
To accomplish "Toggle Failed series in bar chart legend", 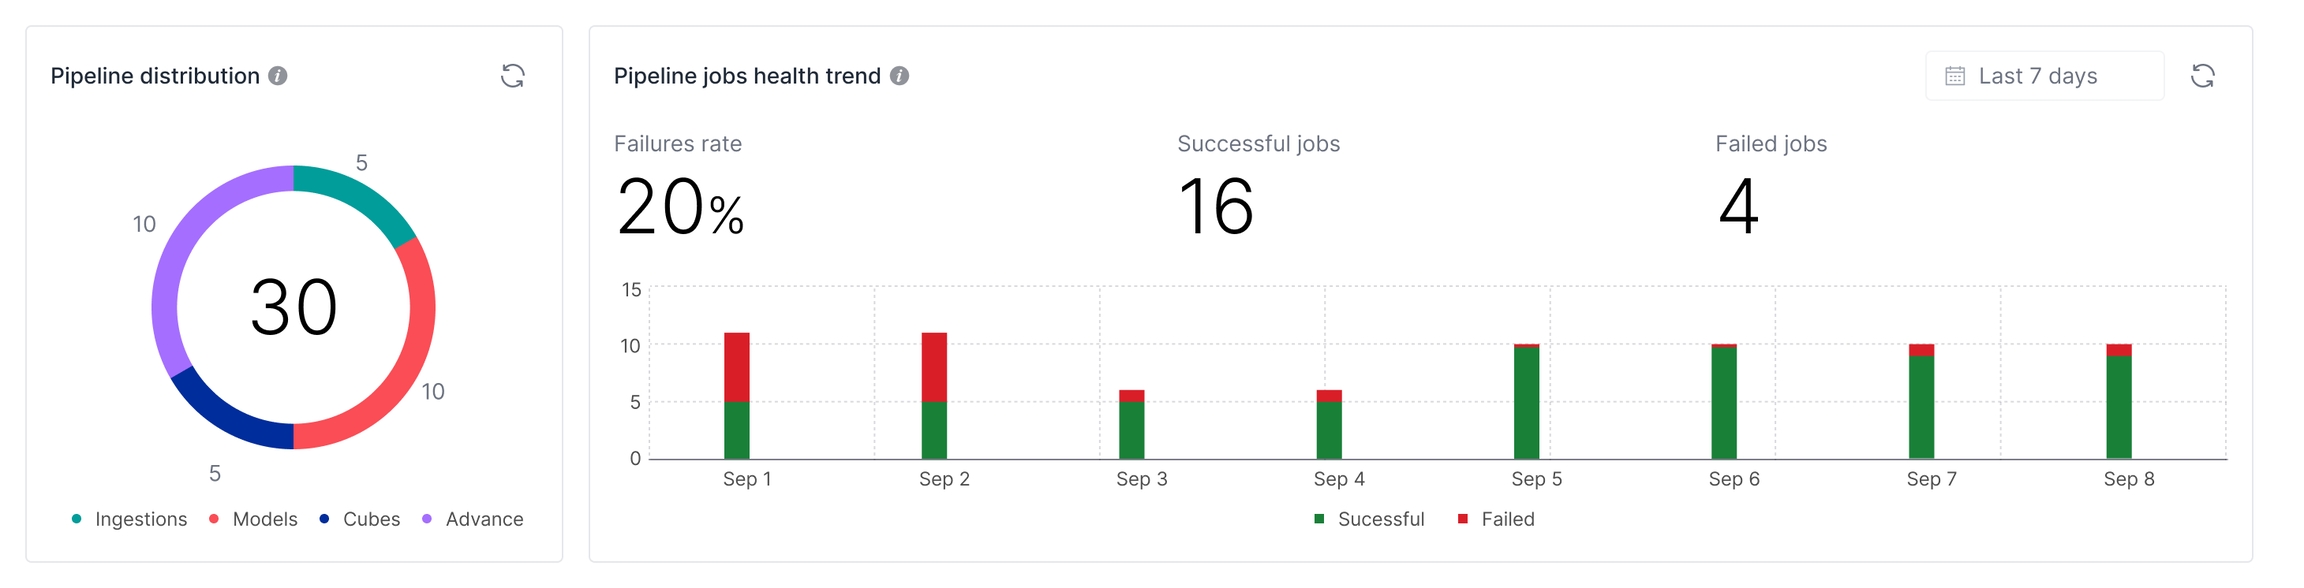I will coord(1497,519).
